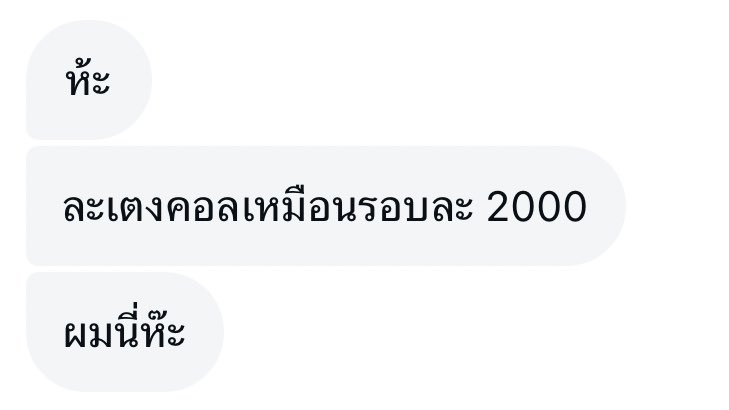This screenshot has height=410, width=729.
Task: Click the message bubble mentioning 2000
Action: [x=326, y=206]
